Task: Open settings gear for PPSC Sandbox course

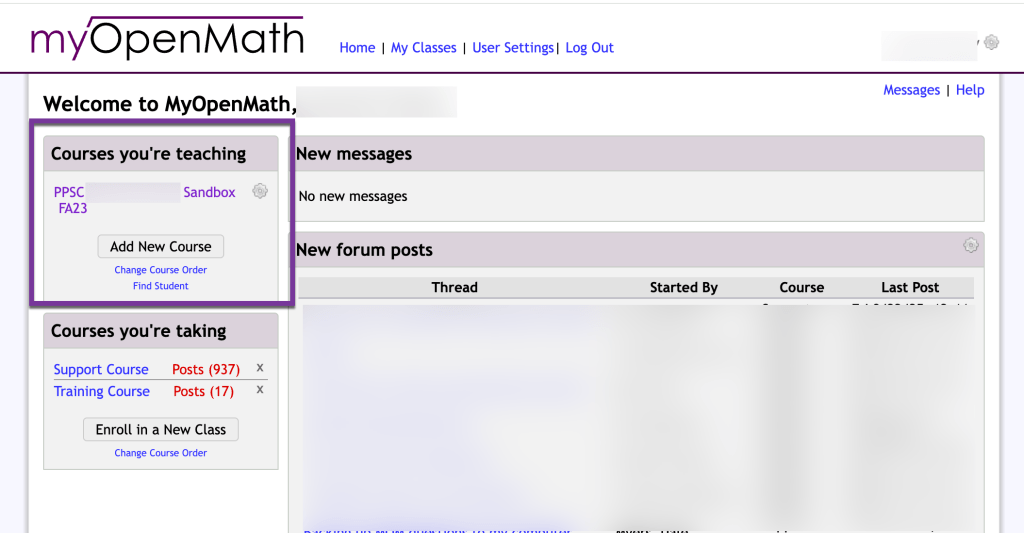Action: pos(260,191)
